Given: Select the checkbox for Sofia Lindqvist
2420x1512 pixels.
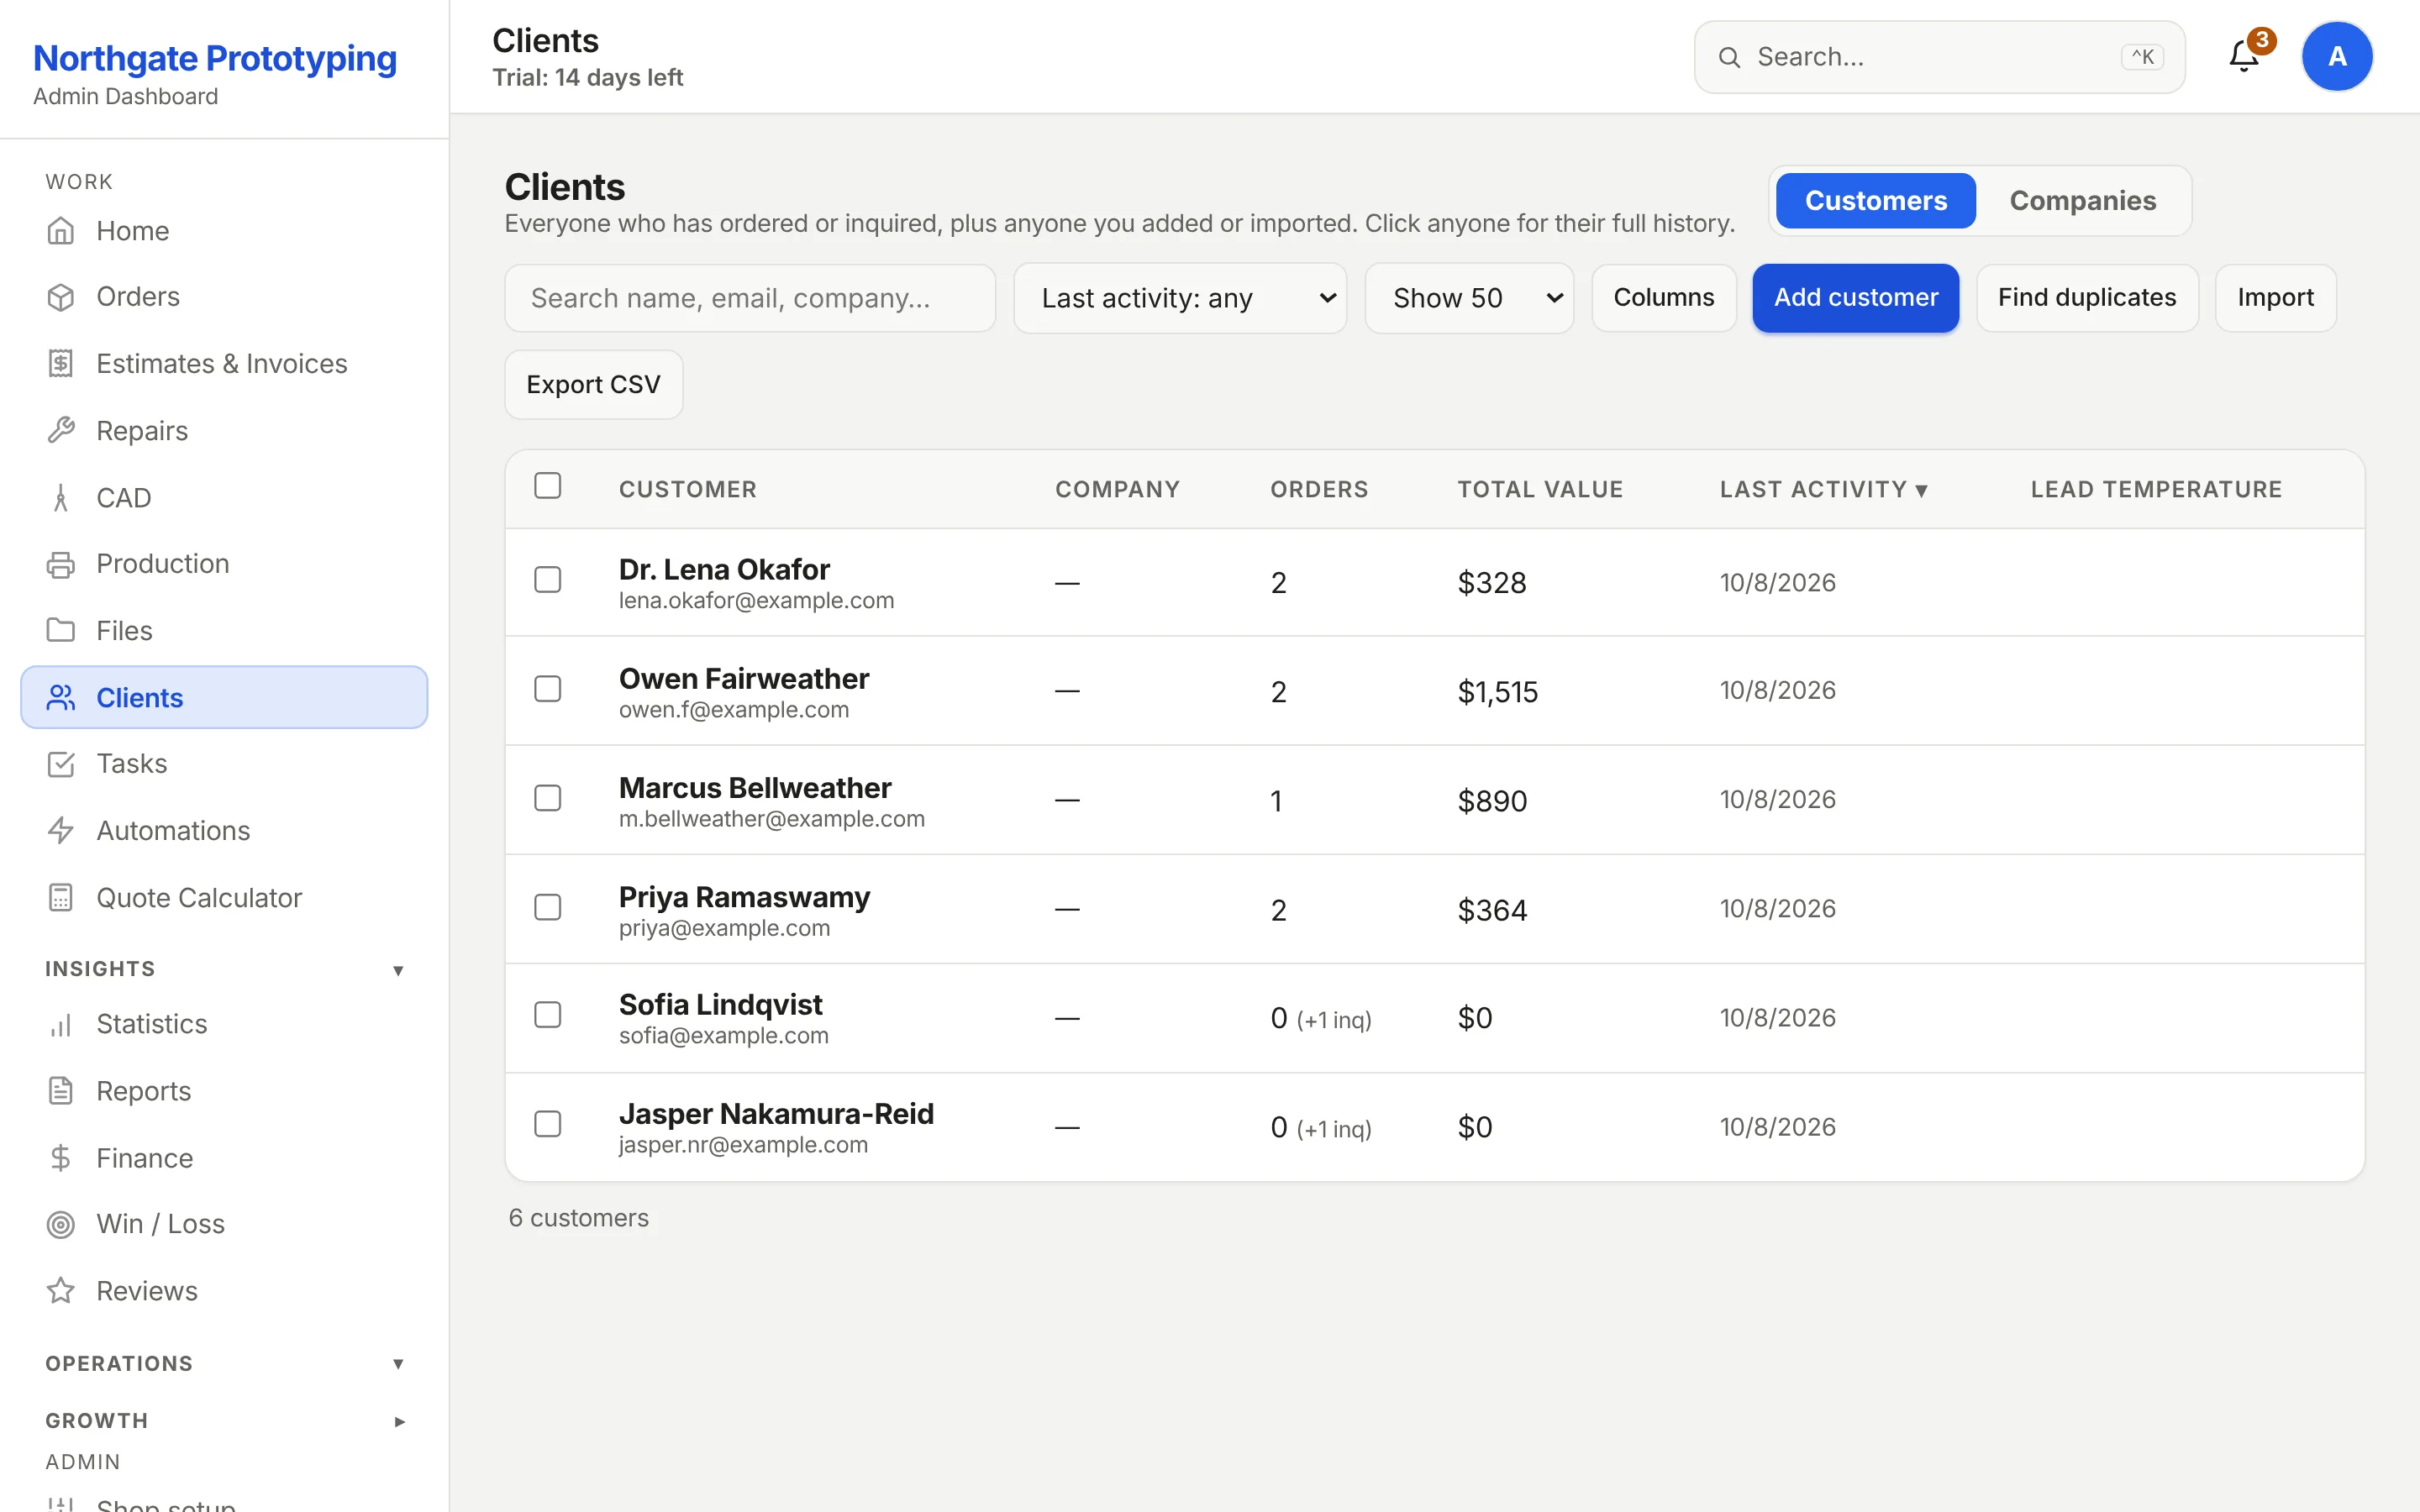Looking at the screenshot, I should [x=548, y=1015].
